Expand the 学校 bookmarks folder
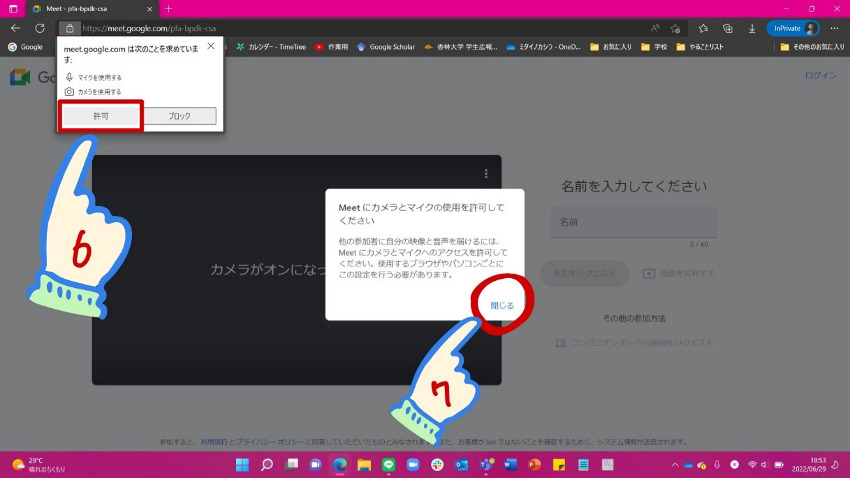The height and width of the screenshot is (478, 850). 654,47
